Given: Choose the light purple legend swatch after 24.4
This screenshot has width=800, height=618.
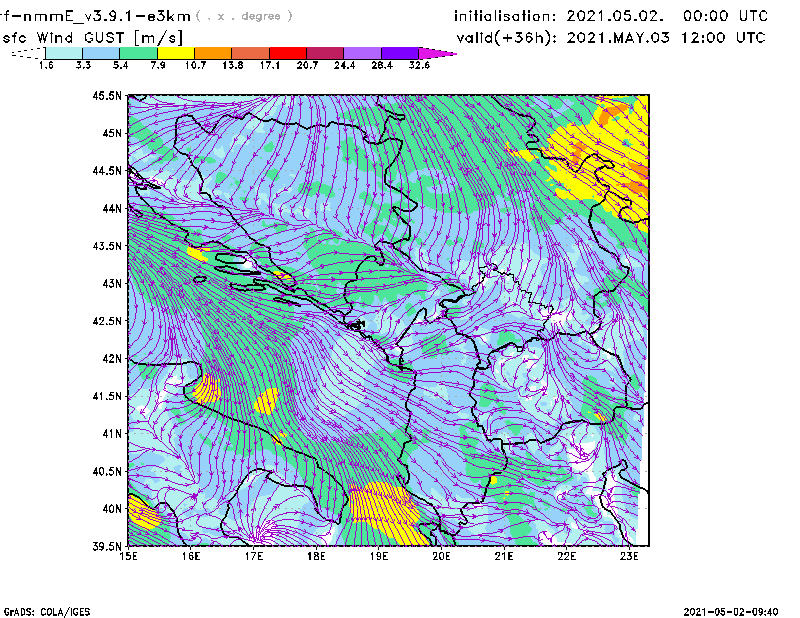Looking at the screenshot, I should pyautogui.click(x=362, y=53).
